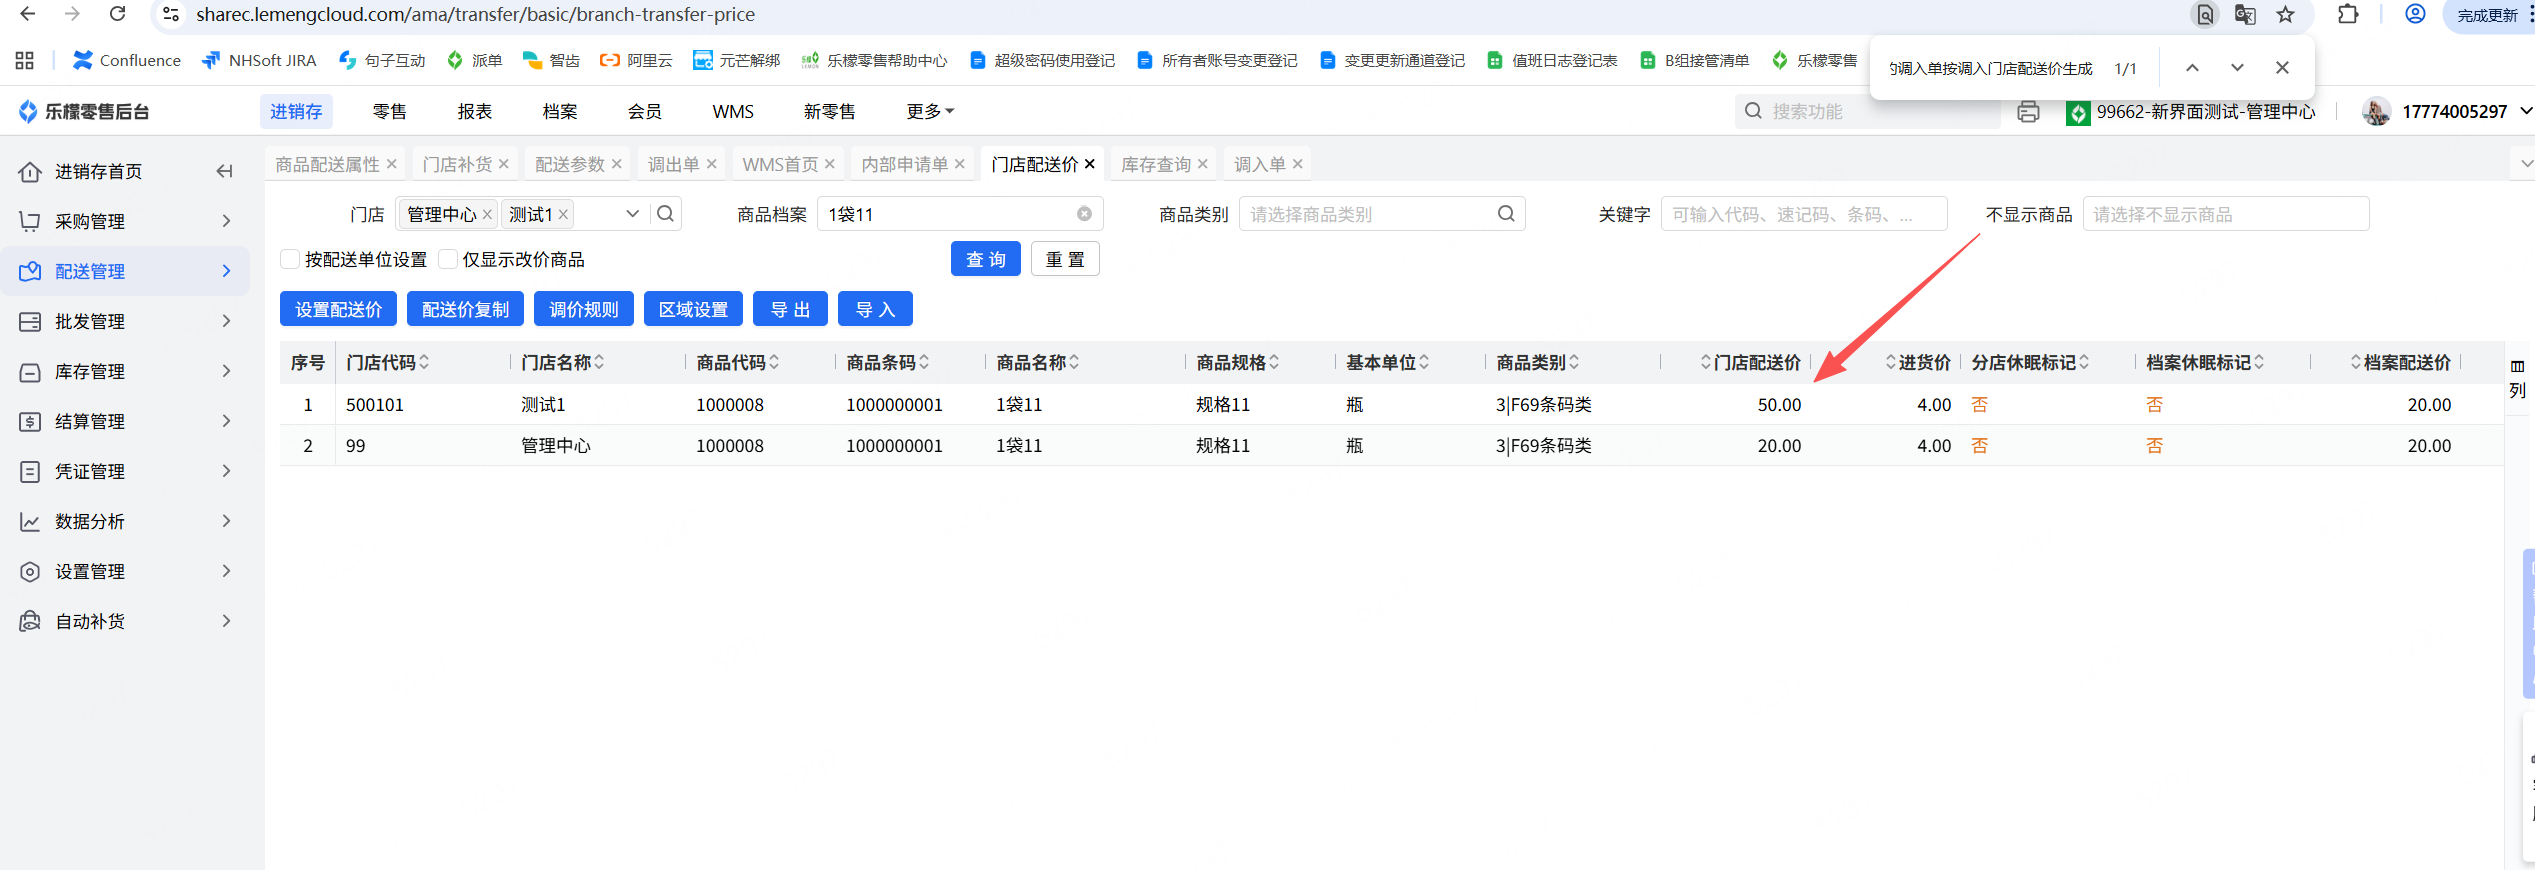Enable 仅显示改价商品 checkbox
Screen dimensions: 2535x870
pyautogui.click(x=448, y=259)
